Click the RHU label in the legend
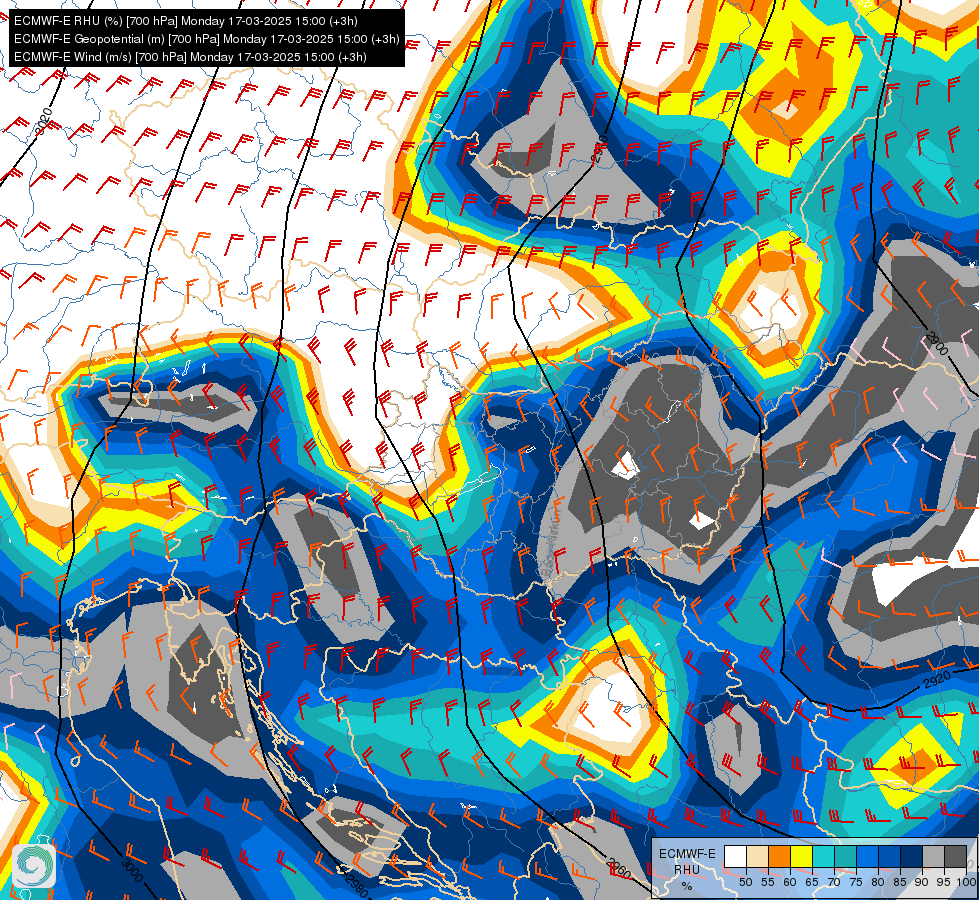The width and height of the screenshot is (979, 900). point(687,869)
